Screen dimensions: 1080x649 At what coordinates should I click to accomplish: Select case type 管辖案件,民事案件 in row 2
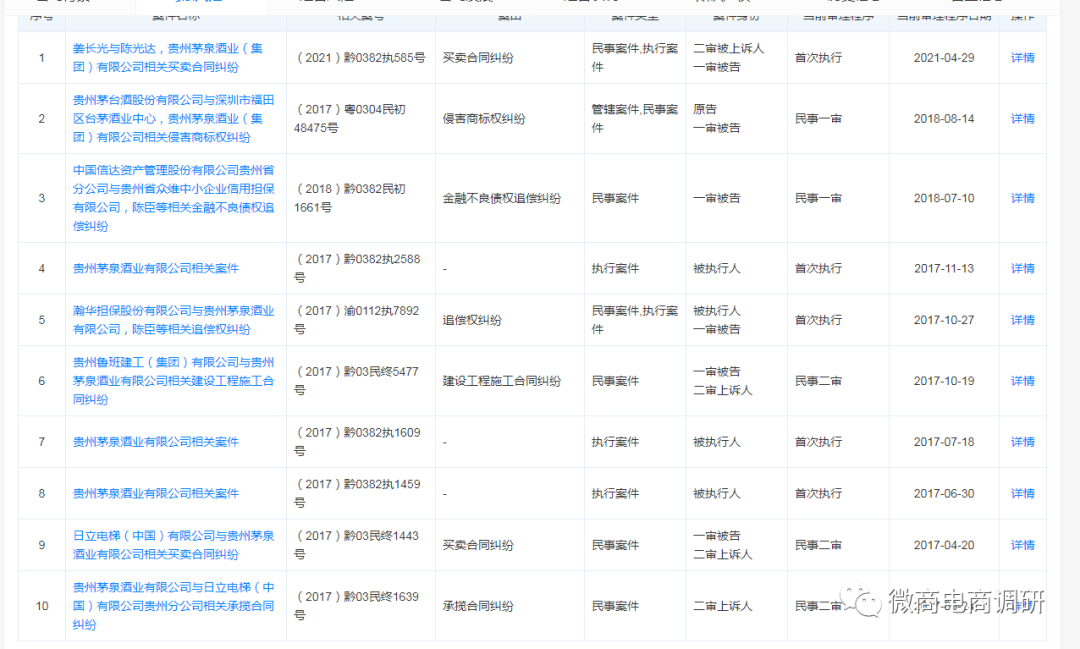[634, 119]
